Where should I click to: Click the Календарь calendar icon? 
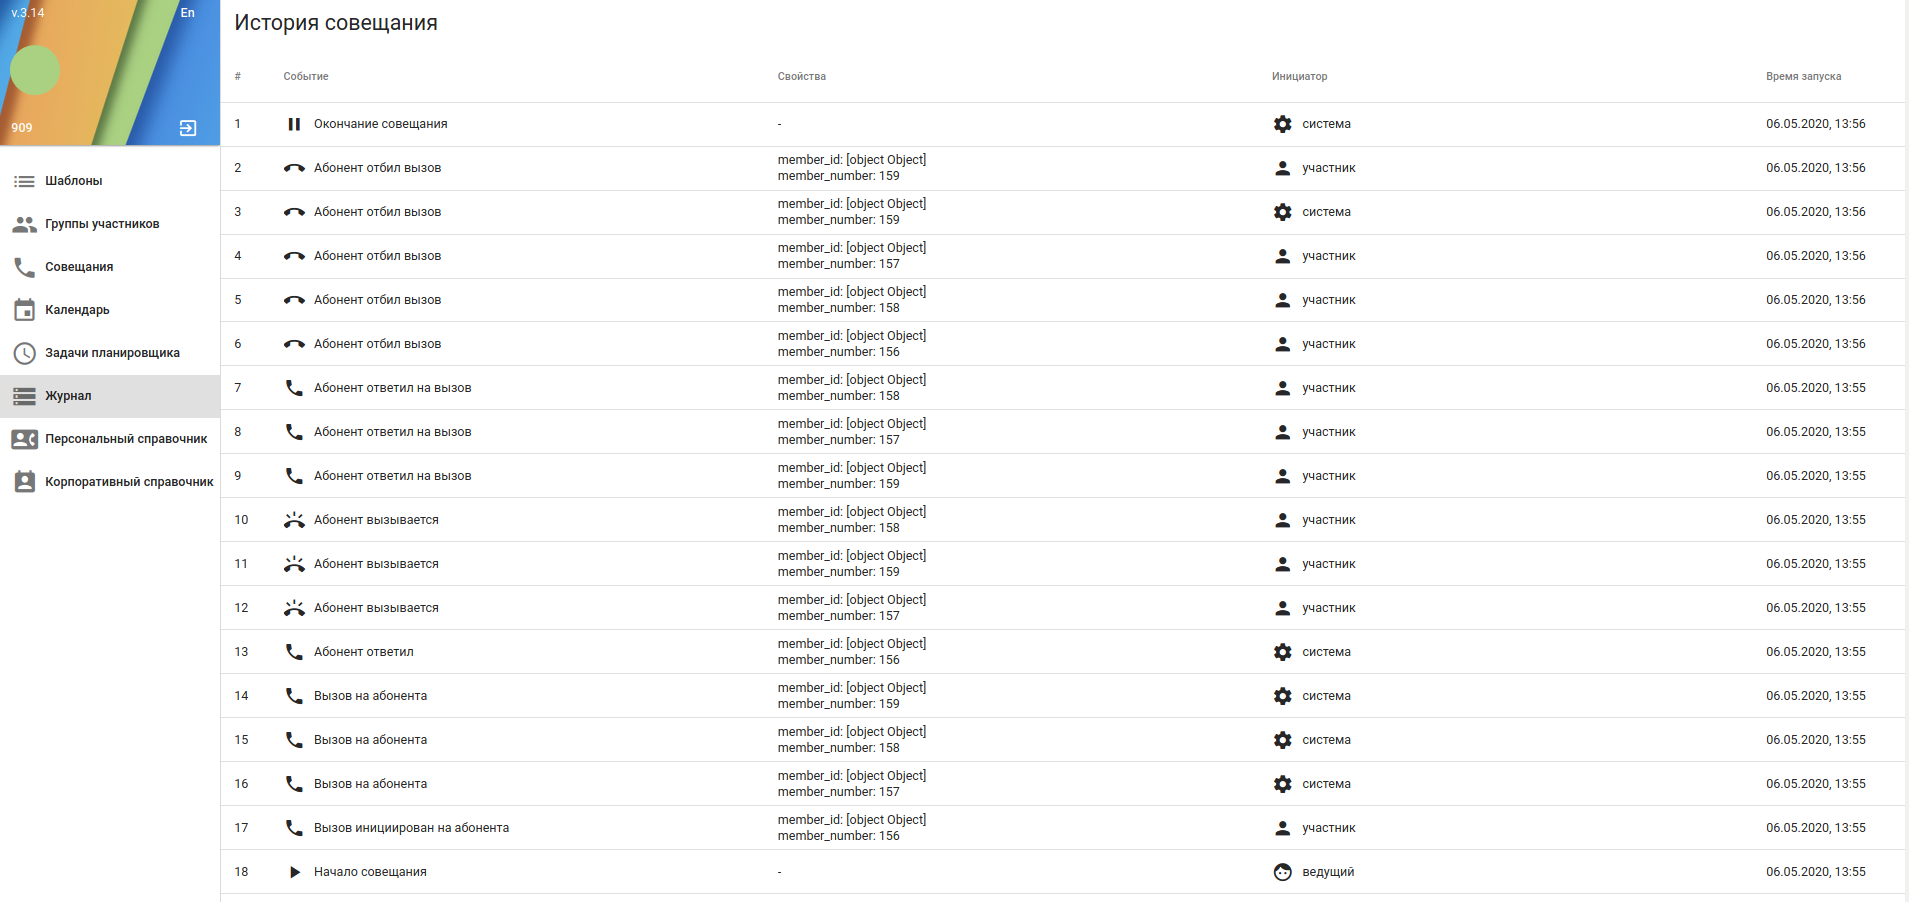24,310
